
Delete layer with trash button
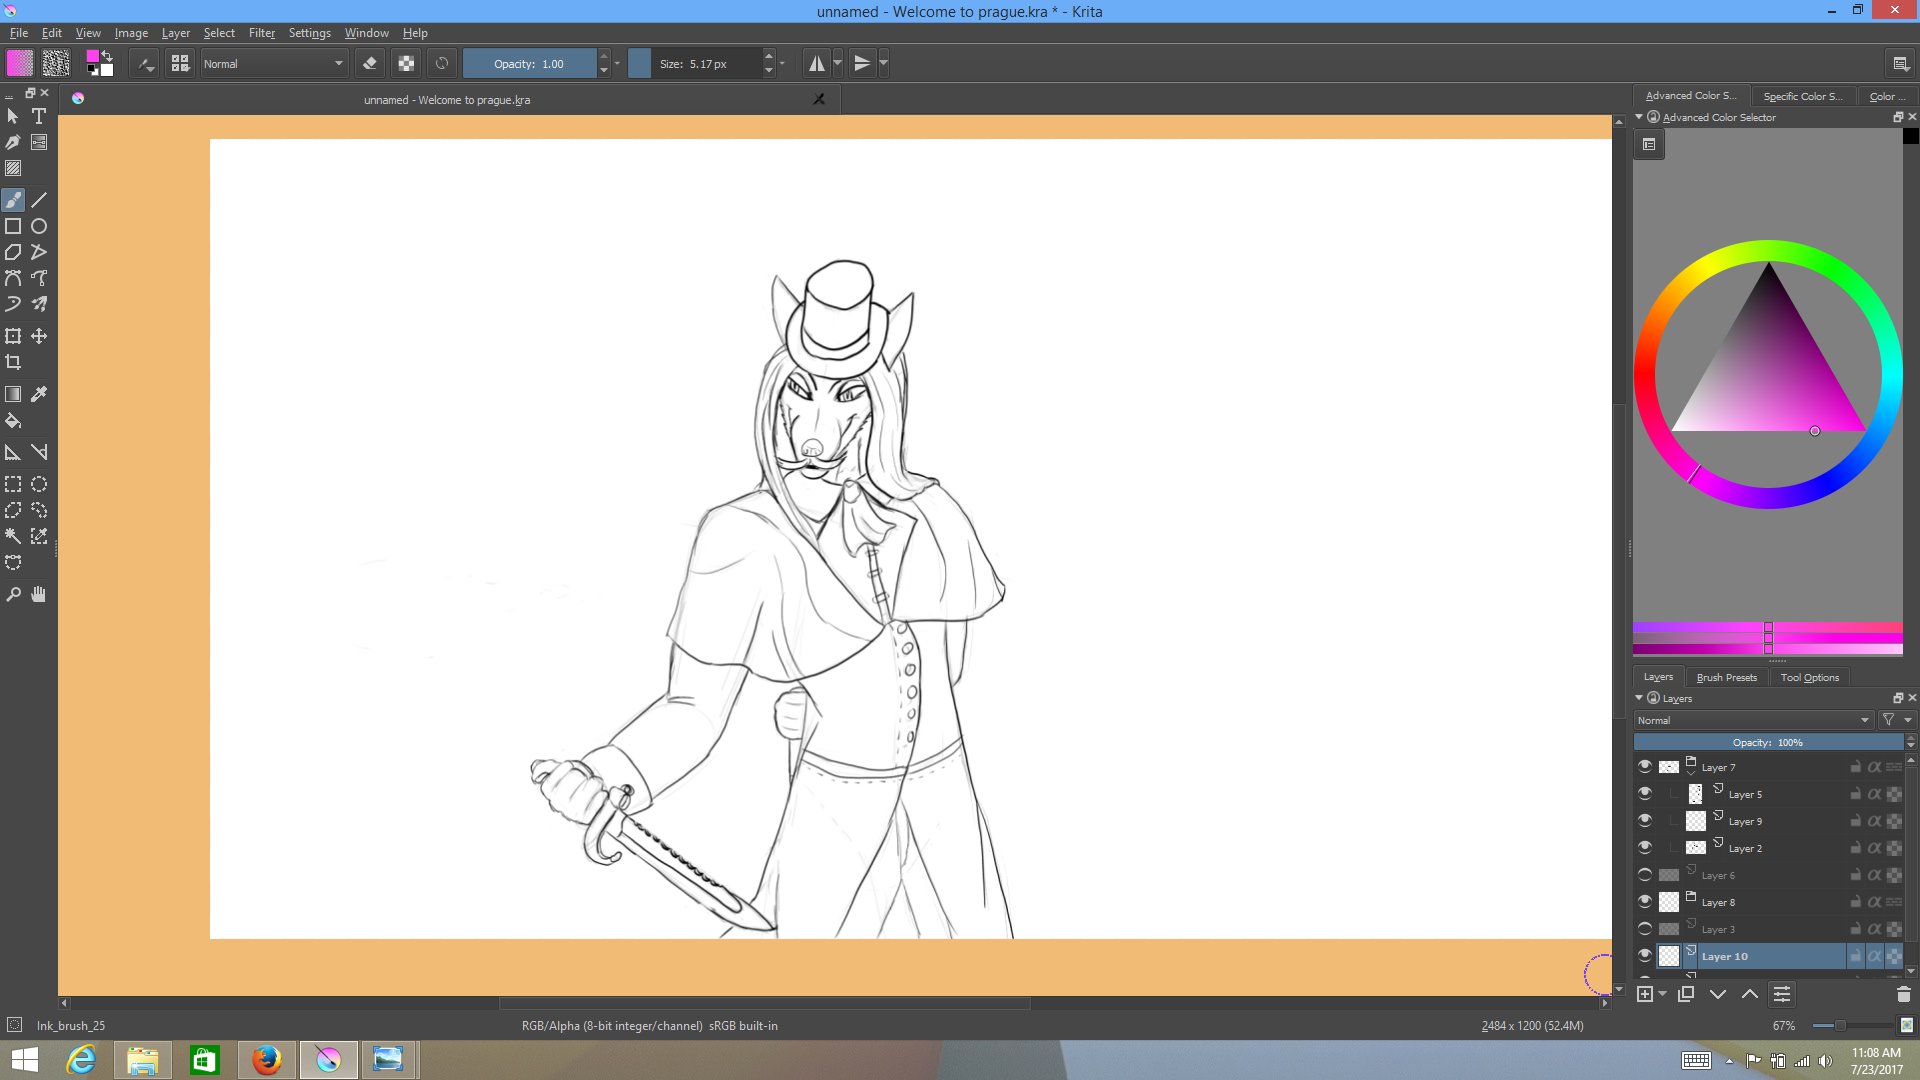pos(1903,994)
